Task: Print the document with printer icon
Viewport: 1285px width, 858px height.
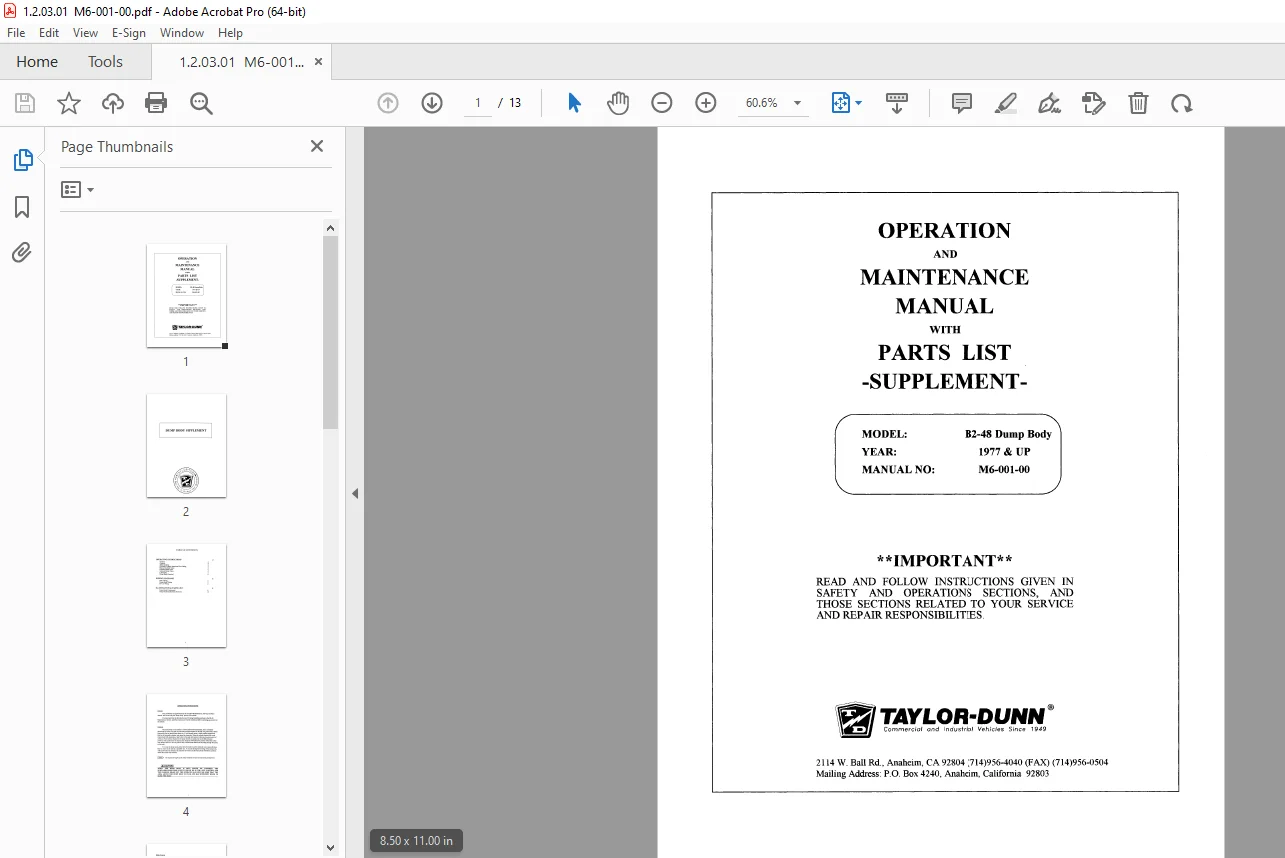Action: pos(156,103)
